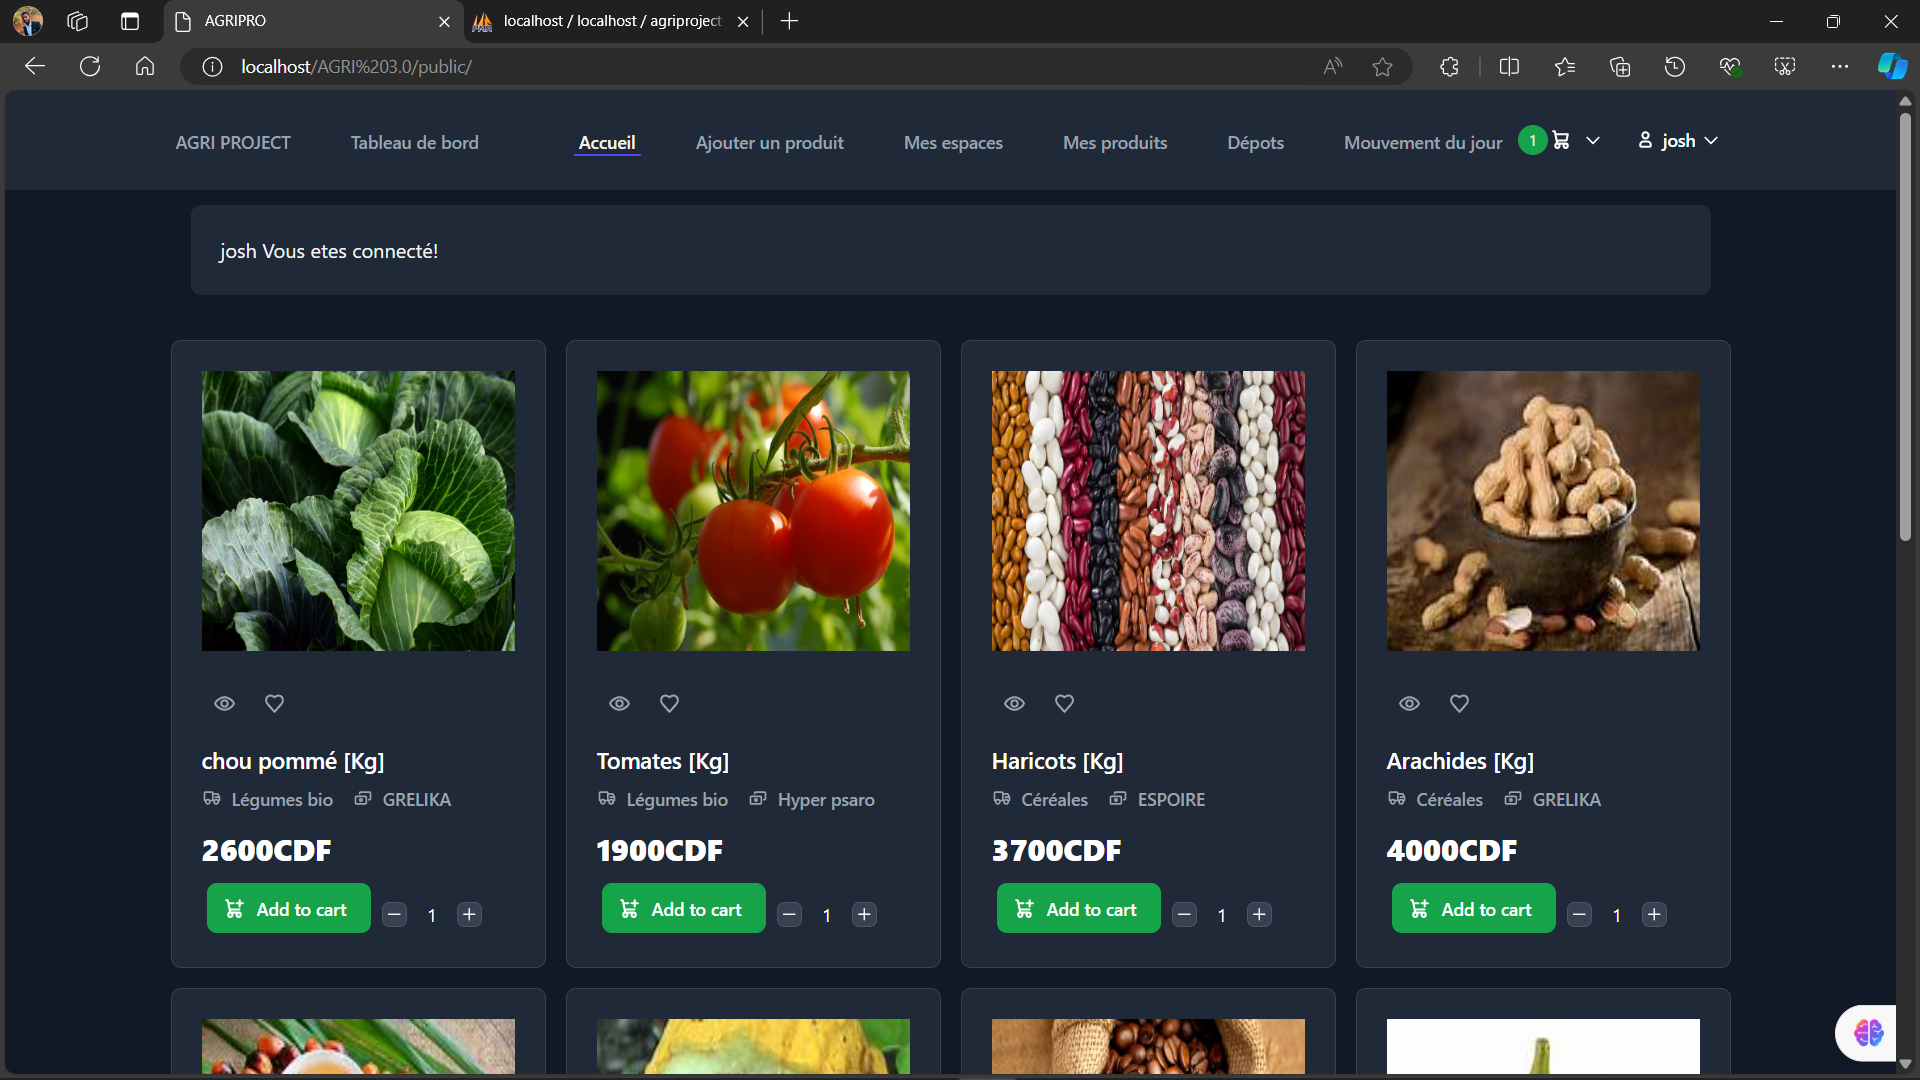Viewport: 1920px width, 1080px height.
Task: View details of chou pommé product
Action: pos(224,704)
